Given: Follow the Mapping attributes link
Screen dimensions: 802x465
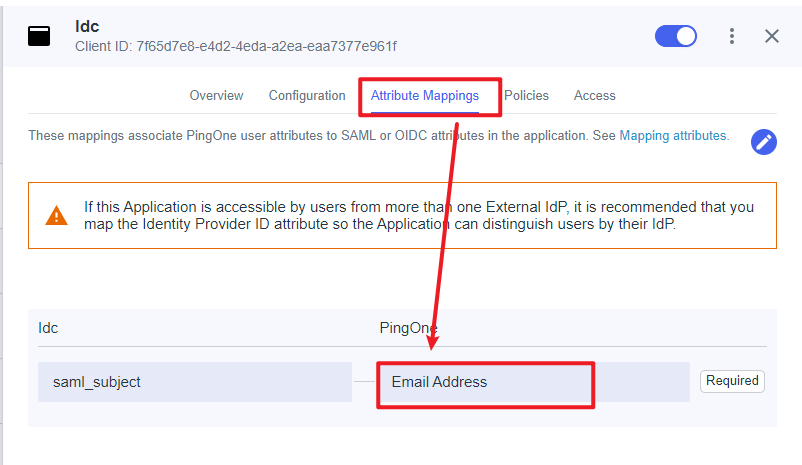Looking at the screenshot, I should tap(673, 135).
